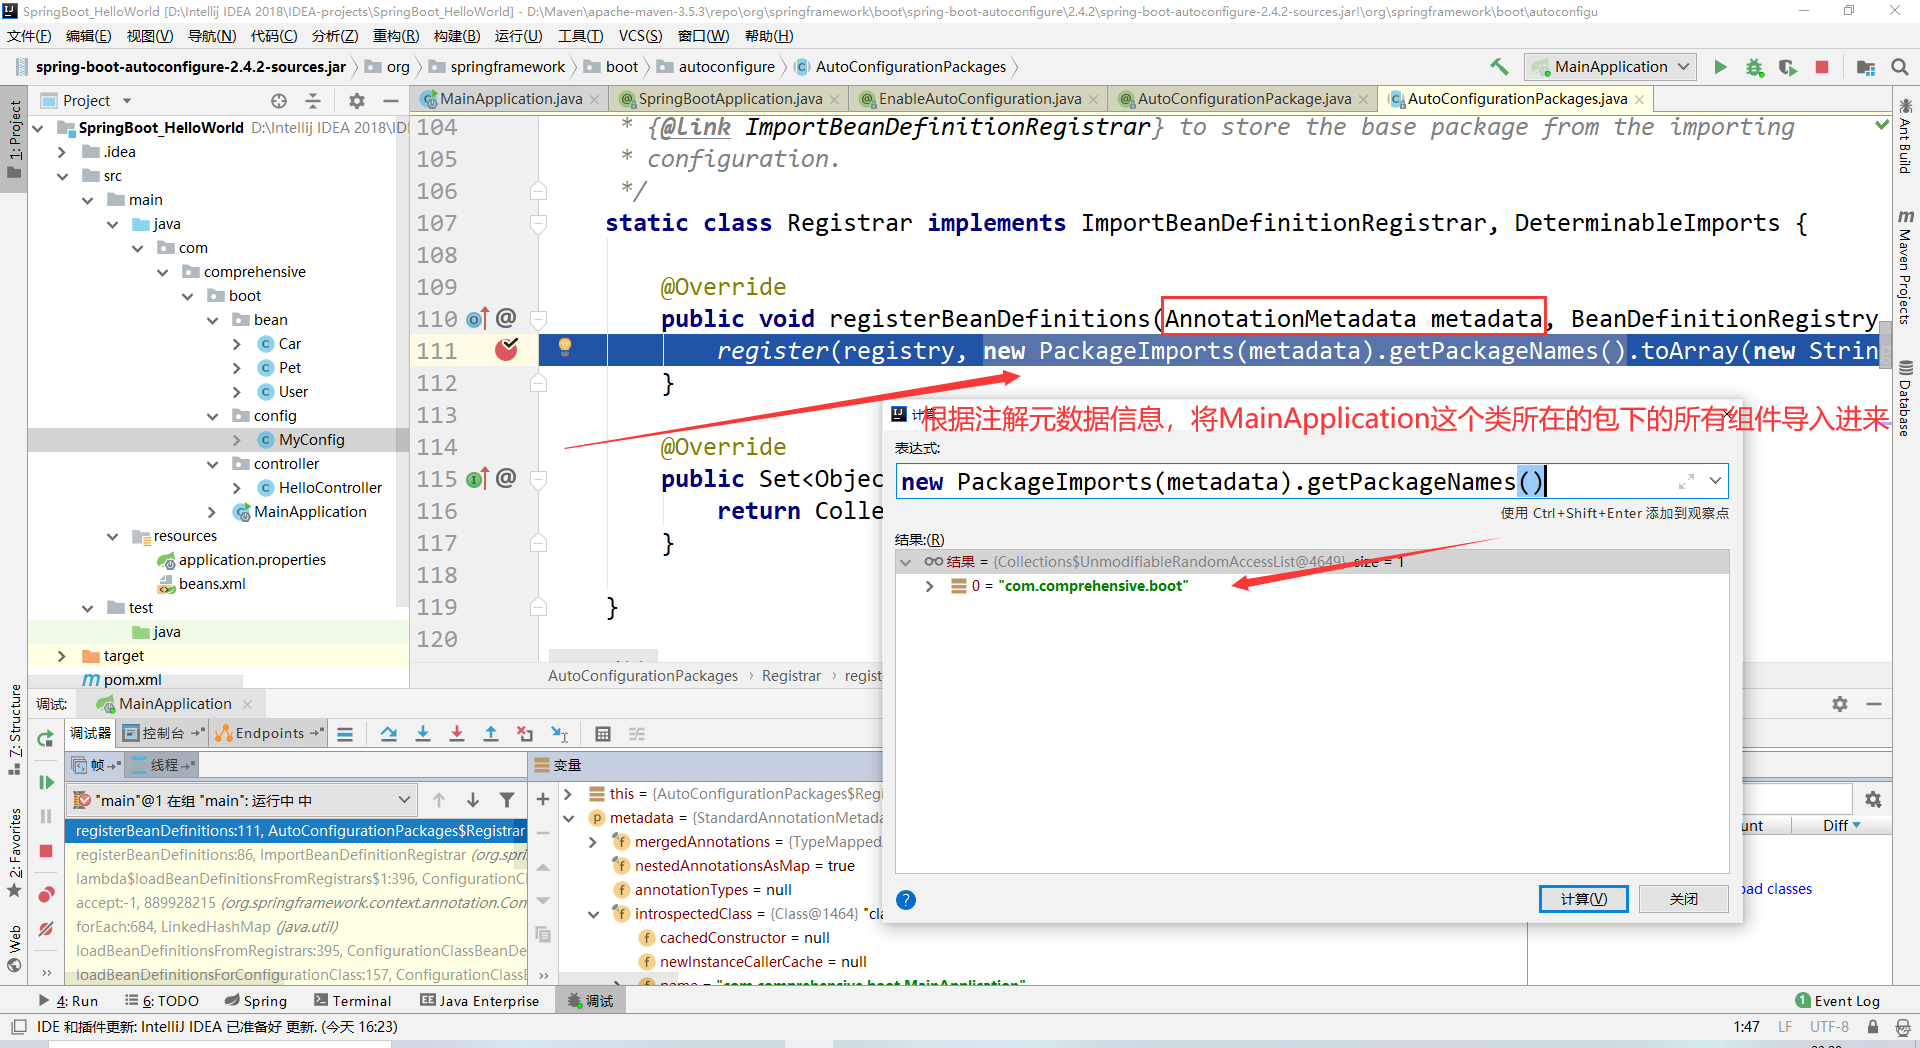Toggle the Maven Projects side panel
This screenshot has height=1048, width=1920.
click(x=1906, y=267)
